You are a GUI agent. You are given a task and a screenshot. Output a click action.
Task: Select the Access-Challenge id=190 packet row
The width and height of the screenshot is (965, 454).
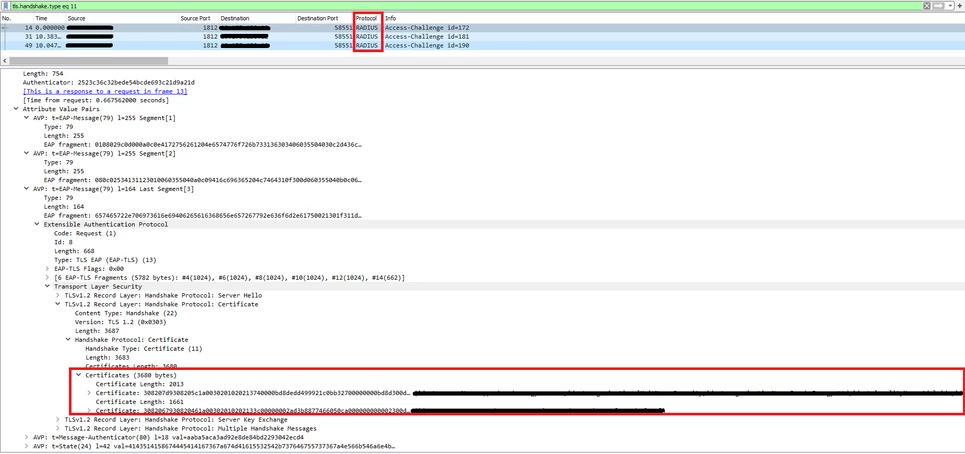point(482,45)
